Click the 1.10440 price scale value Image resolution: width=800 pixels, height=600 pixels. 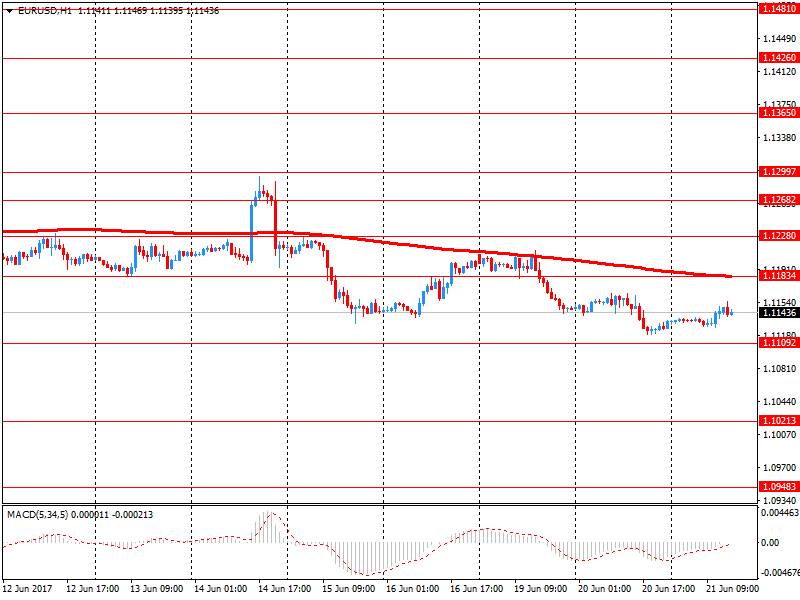779,402
